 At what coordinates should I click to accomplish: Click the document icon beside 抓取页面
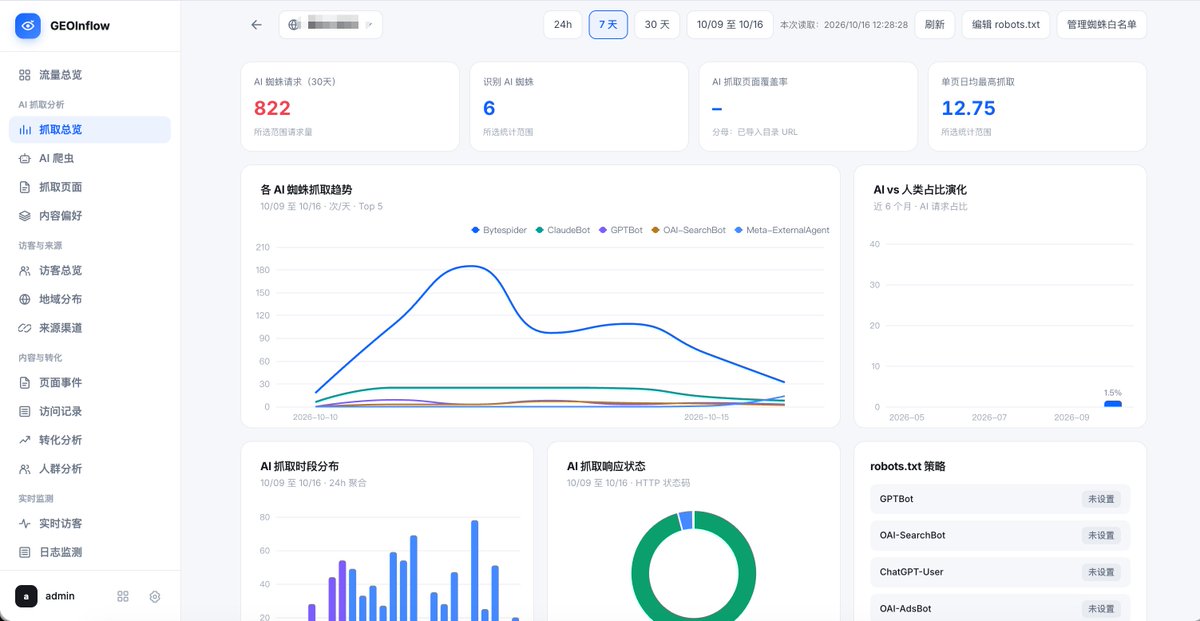tap(25, 187)
